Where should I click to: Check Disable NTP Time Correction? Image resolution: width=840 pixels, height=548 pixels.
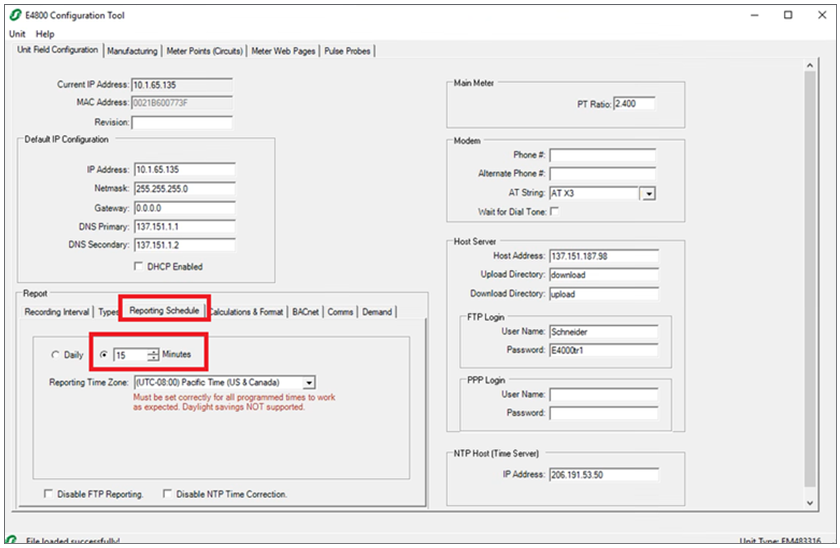click(167, 493)
